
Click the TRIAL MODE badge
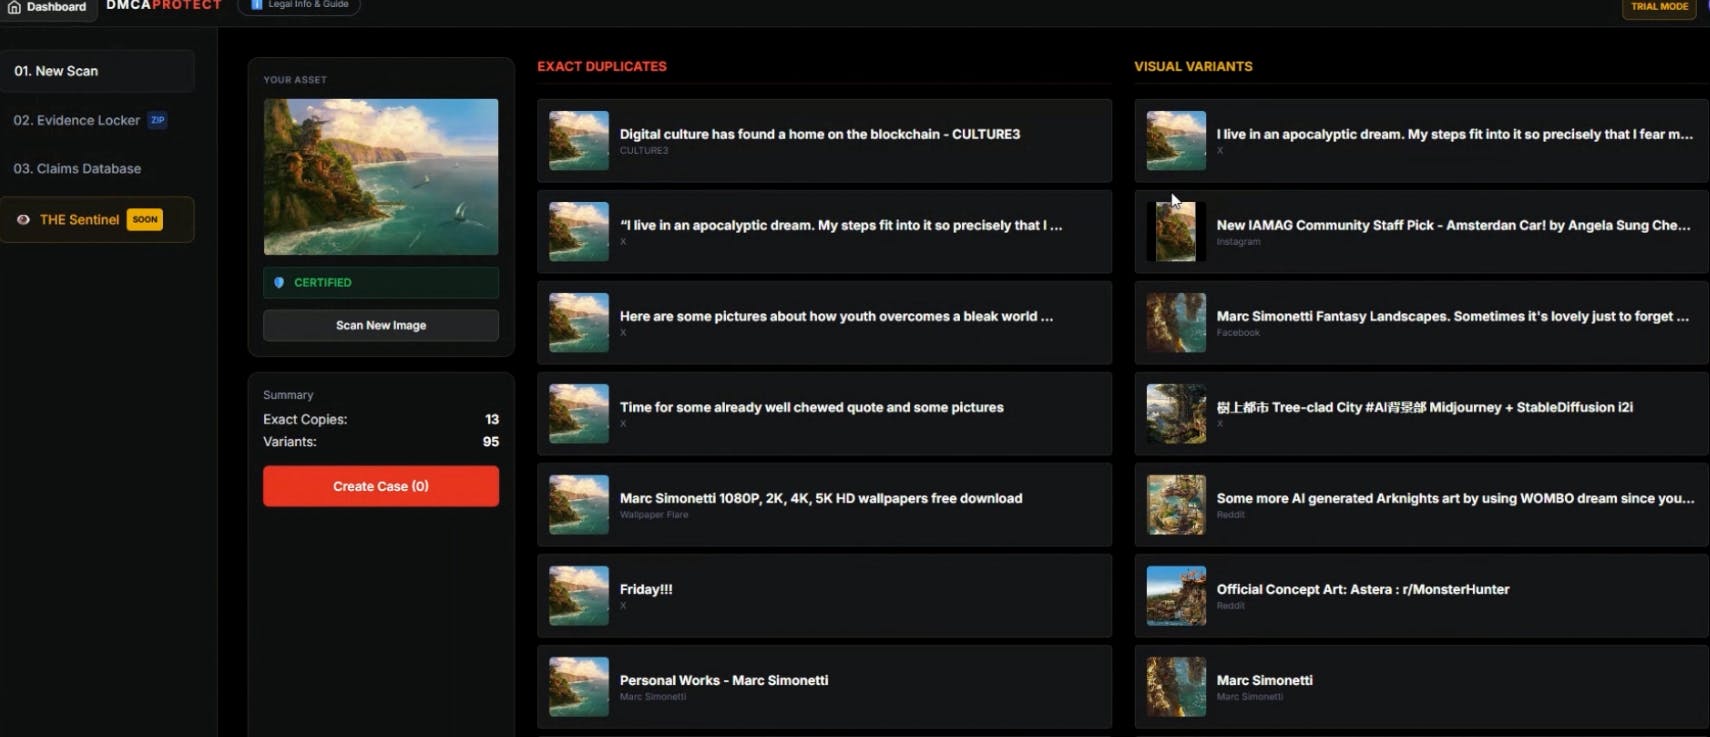tap(1659, 7)
